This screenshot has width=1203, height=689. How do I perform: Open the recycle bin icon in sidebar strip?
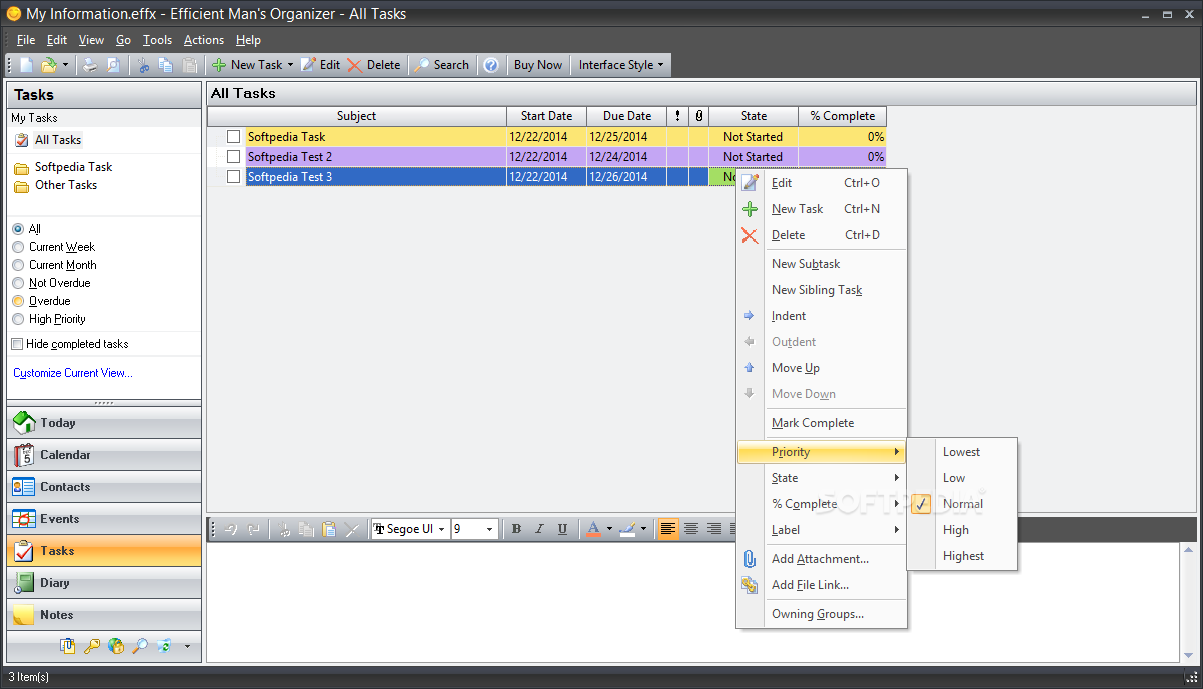[x=164, y=646]
